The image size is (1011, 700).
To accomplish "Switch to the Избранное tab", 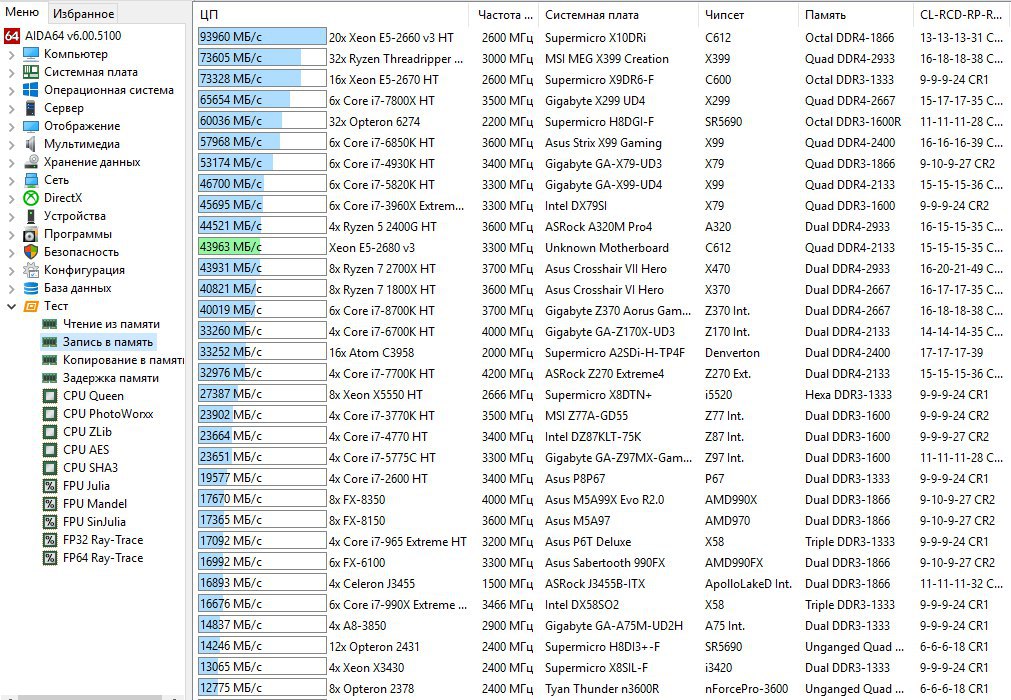I will [83, 14].
